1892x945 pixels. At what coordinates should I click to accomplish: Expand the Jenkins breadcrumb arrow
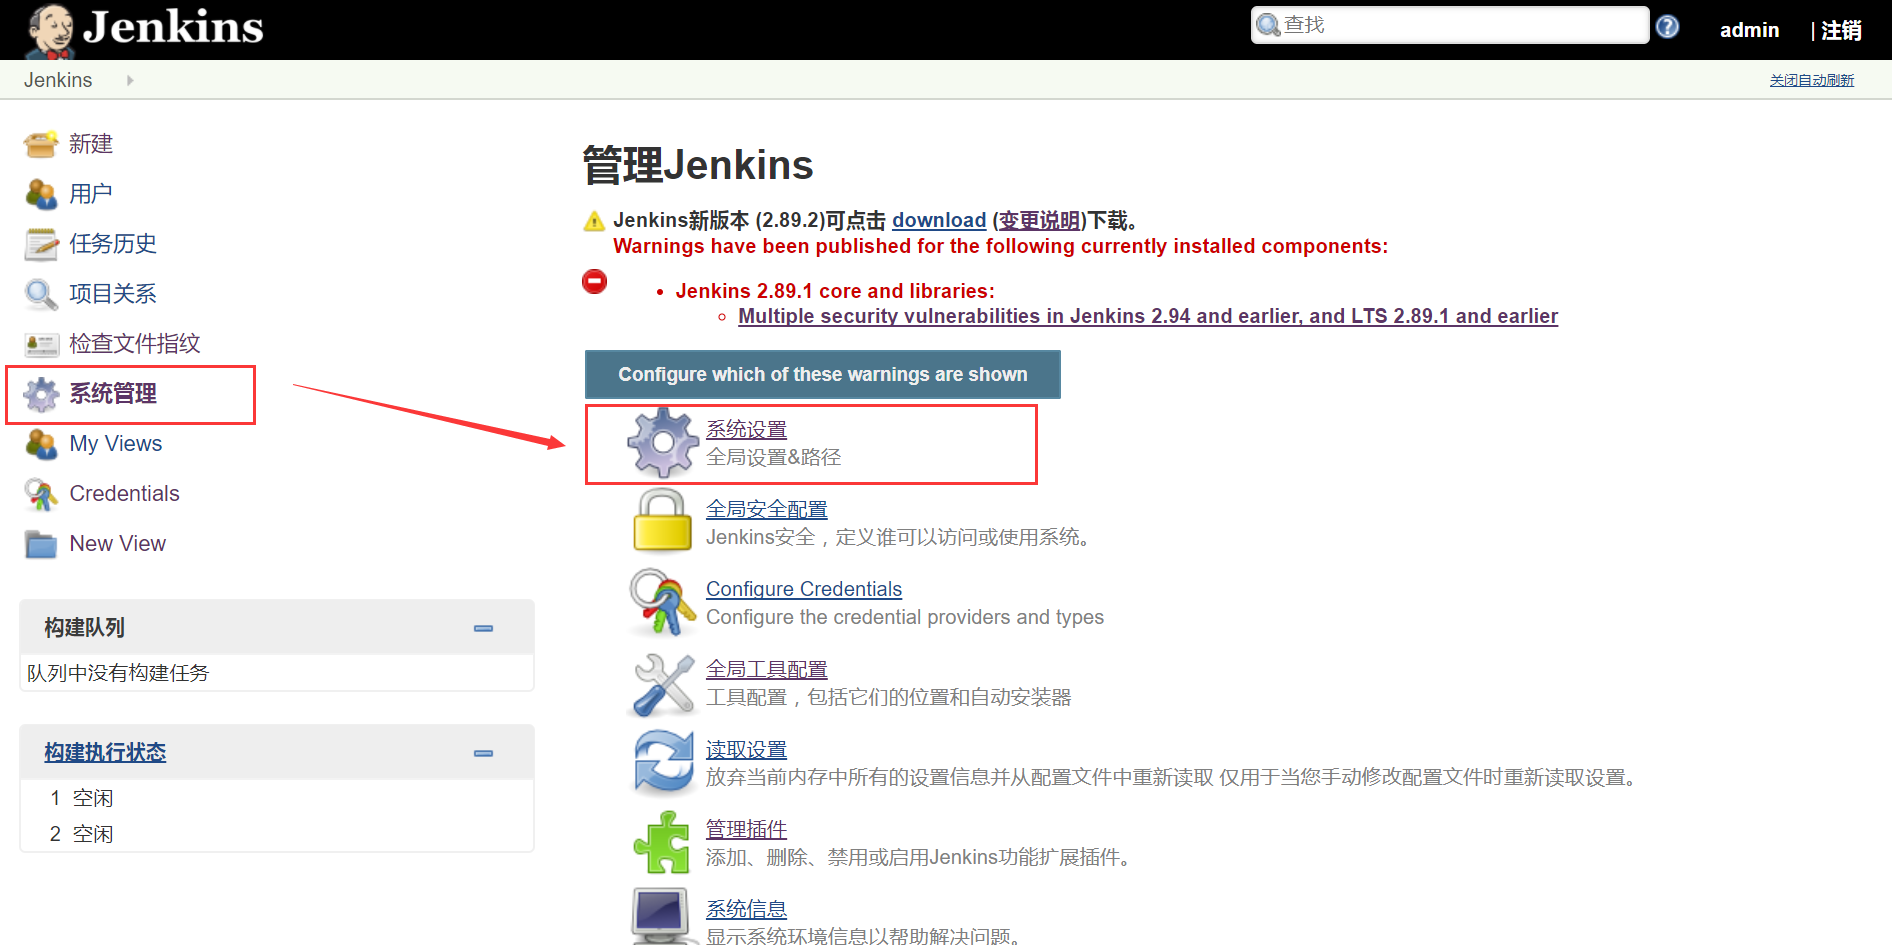click(130, 80)
